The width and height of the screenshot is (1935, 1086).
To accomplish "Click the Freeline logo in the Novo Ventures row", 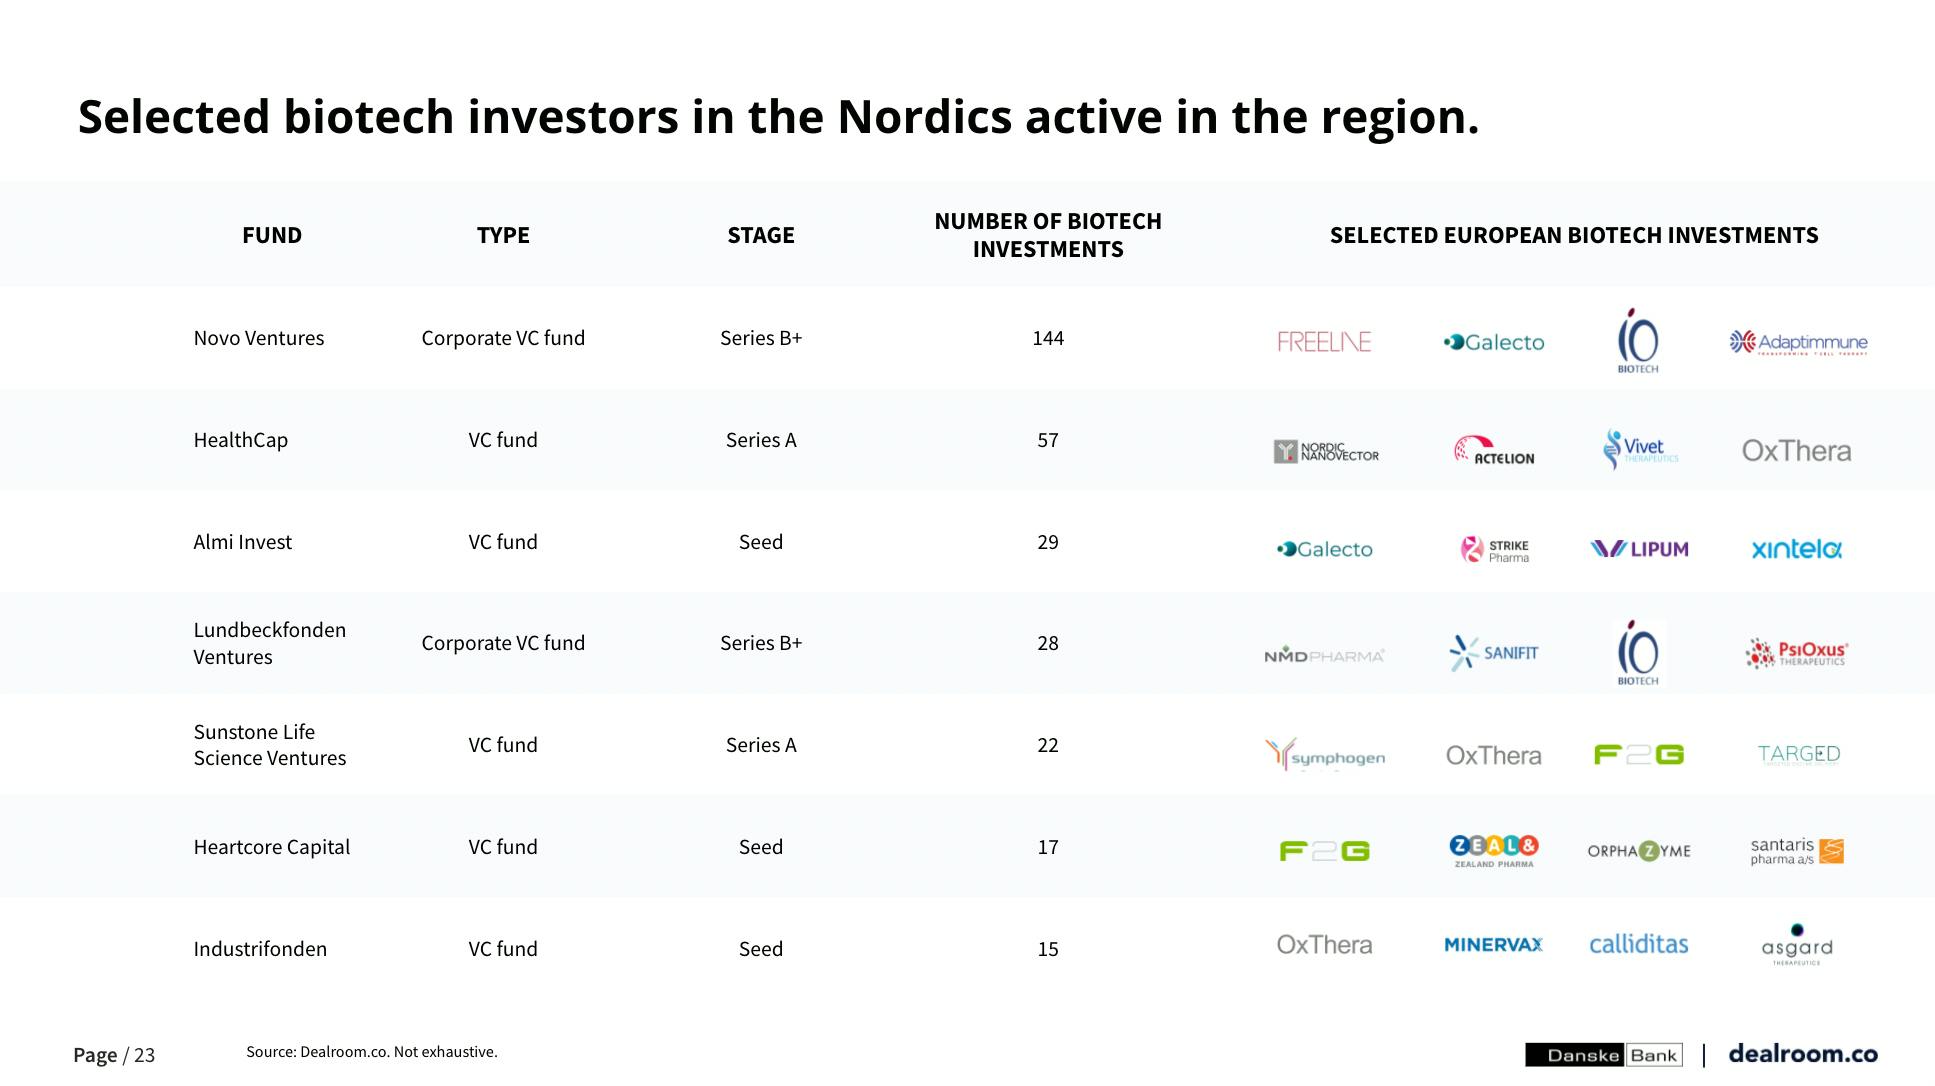I will coord(1324,342).
